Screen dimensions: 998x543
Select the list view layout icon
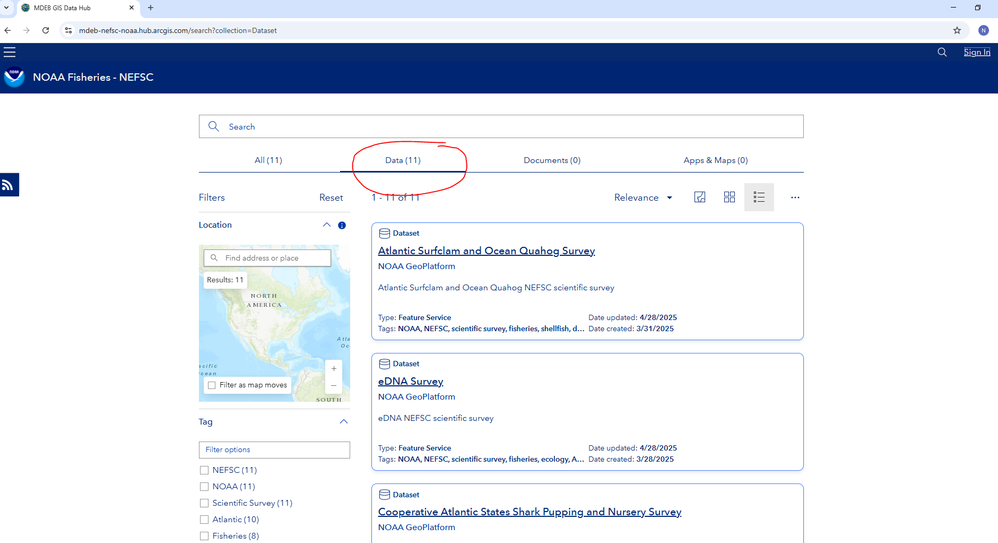tap(759, 197)
